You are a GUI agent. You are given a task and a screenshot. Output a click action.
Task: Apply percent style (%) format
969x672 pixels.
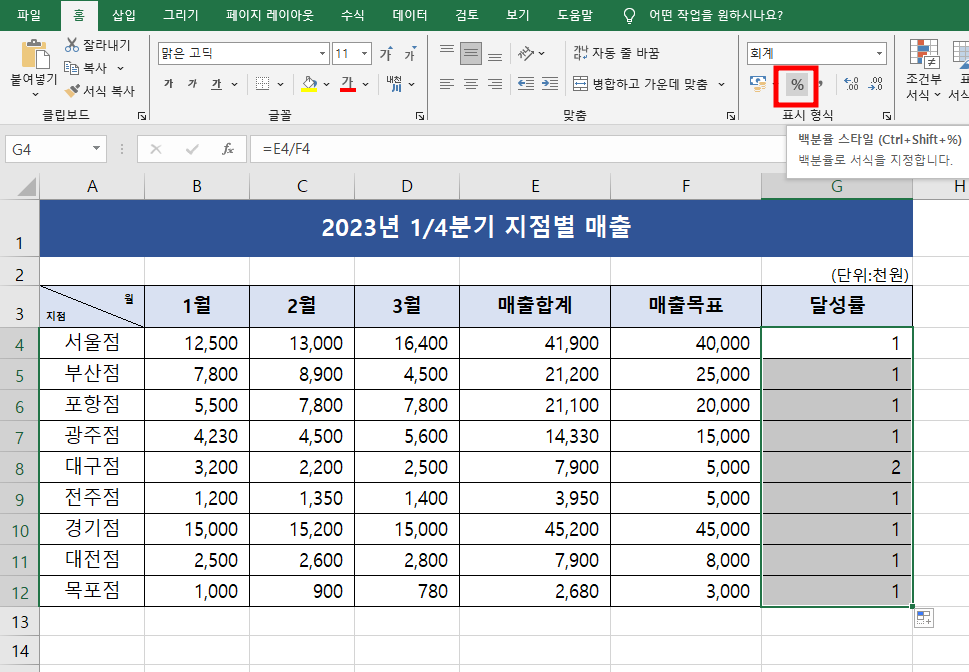pyautogui.click(x=797, y=85)
